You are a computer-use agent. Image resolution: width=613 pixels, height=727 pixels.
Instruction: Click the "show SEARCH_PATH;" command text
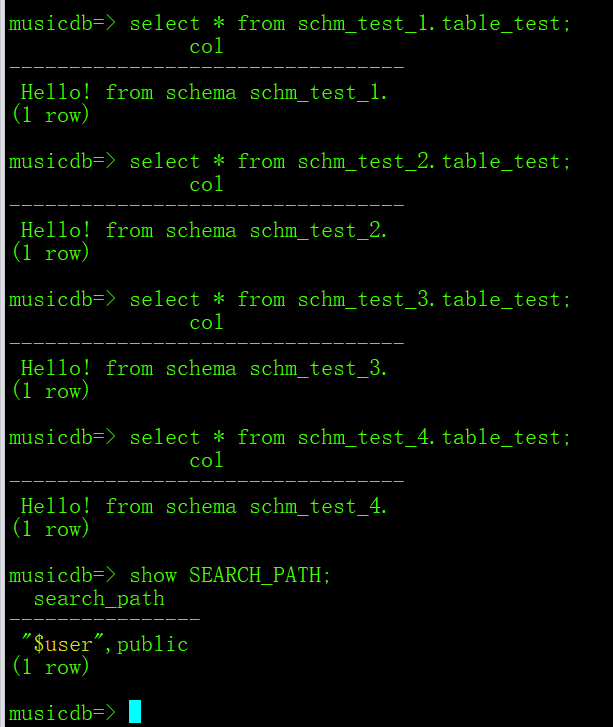tap(230, 575)
